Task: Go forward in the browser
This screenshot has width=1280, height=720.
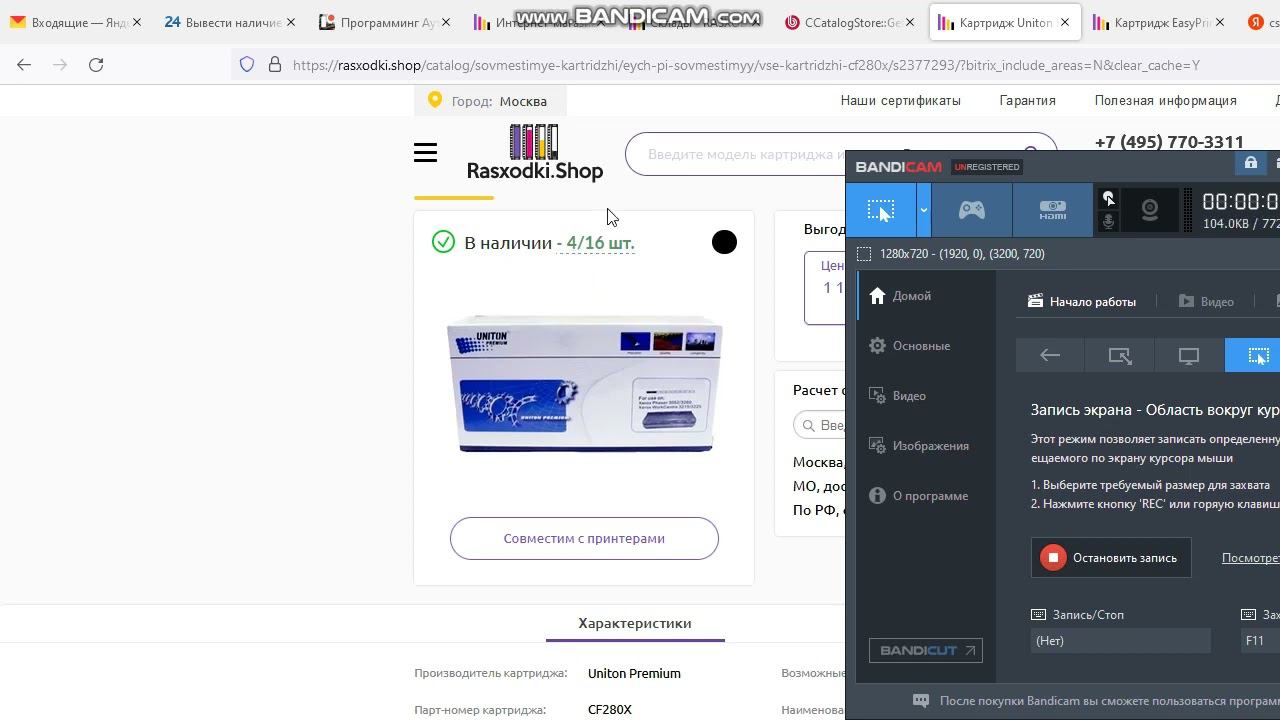Action: [x=60, y=65]
